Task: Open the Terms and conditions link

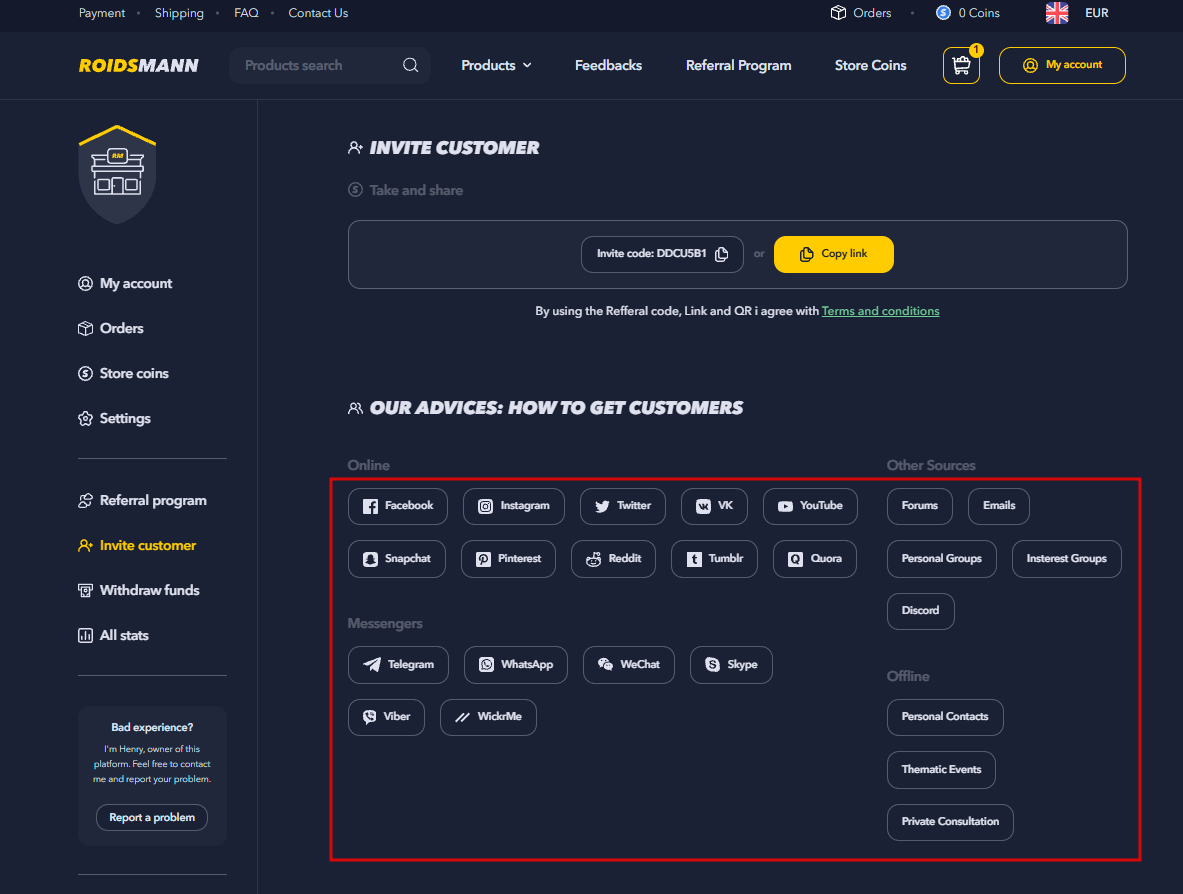Action: coord(880,311)
